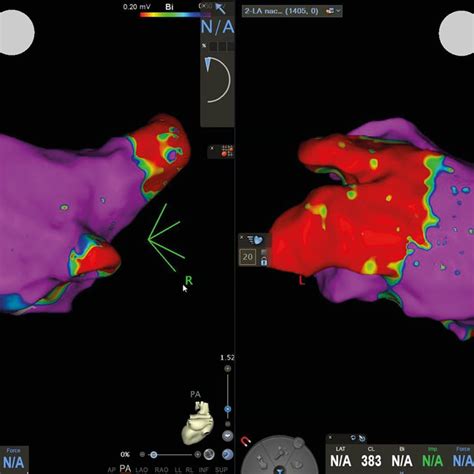The height and width of the screenshot is (474, 474).
Task: Select the LAO view
Action: [141, 470]
